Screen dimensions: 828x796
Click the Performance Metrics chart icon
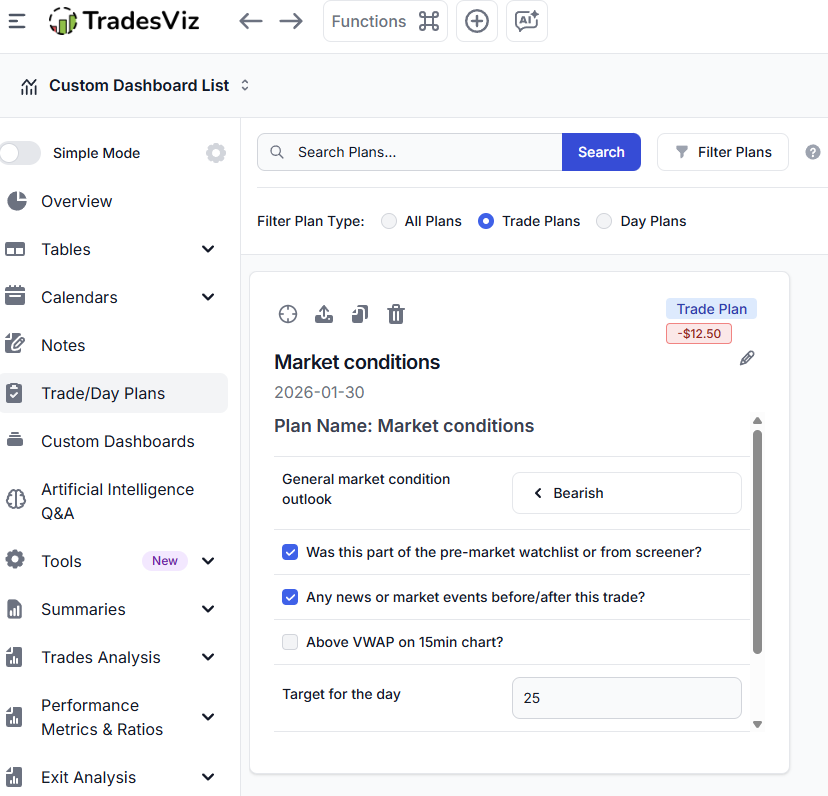14,717
